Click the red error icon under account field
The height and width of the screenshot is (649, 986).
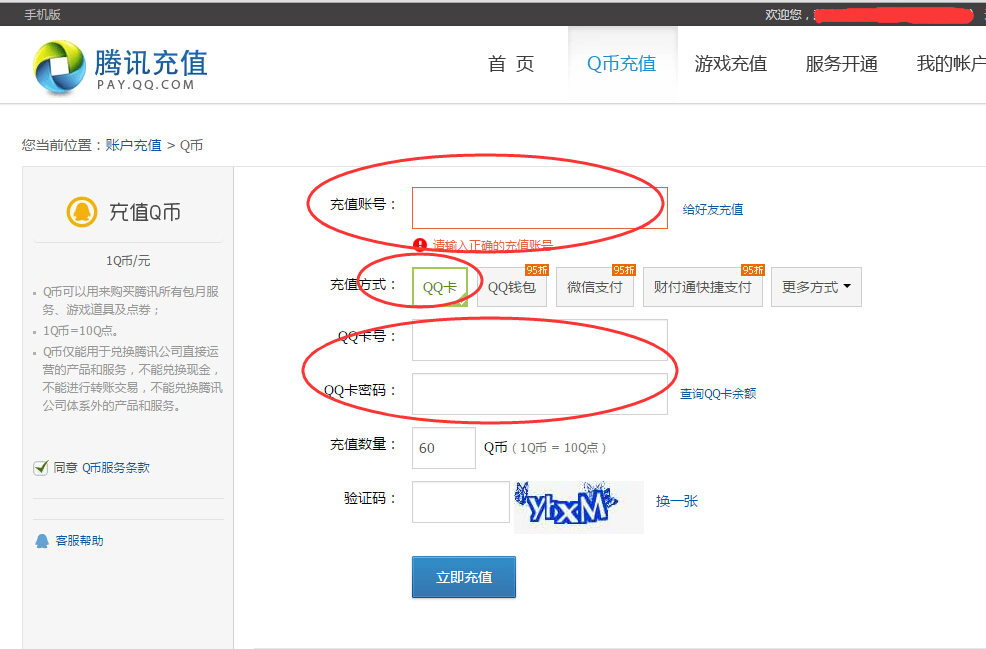tap(419, 245)
